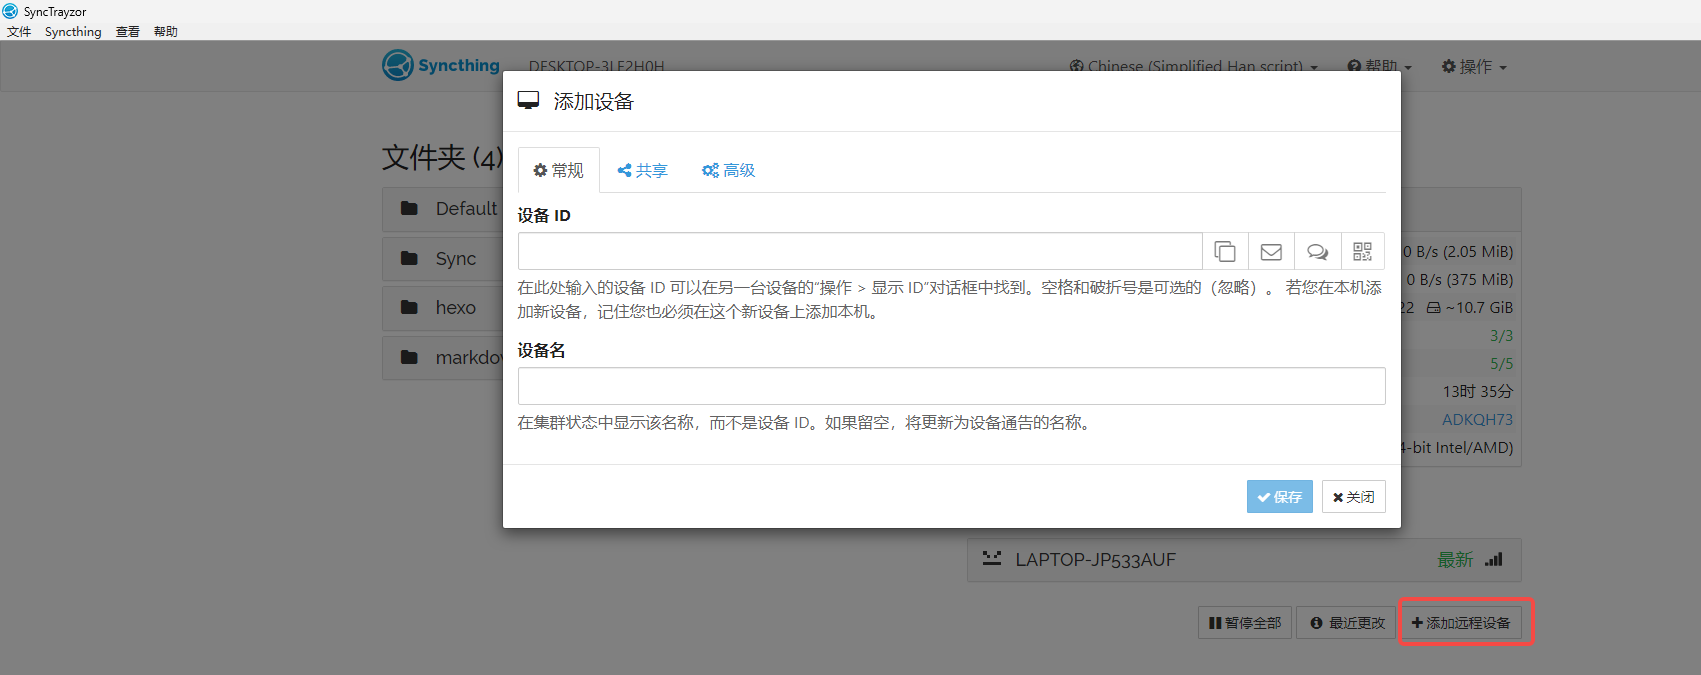Click 添加远程设备 button
The image size is (1701, 675).
[x=1460, y=623]
